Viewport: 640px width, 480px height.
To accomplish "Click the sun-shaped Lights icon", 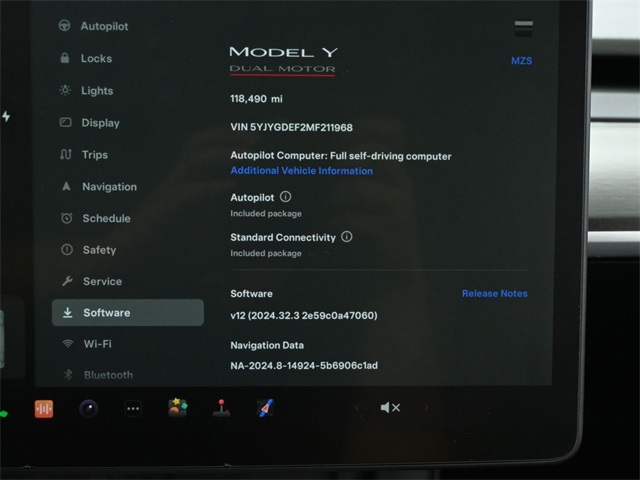I will point(65,90).
